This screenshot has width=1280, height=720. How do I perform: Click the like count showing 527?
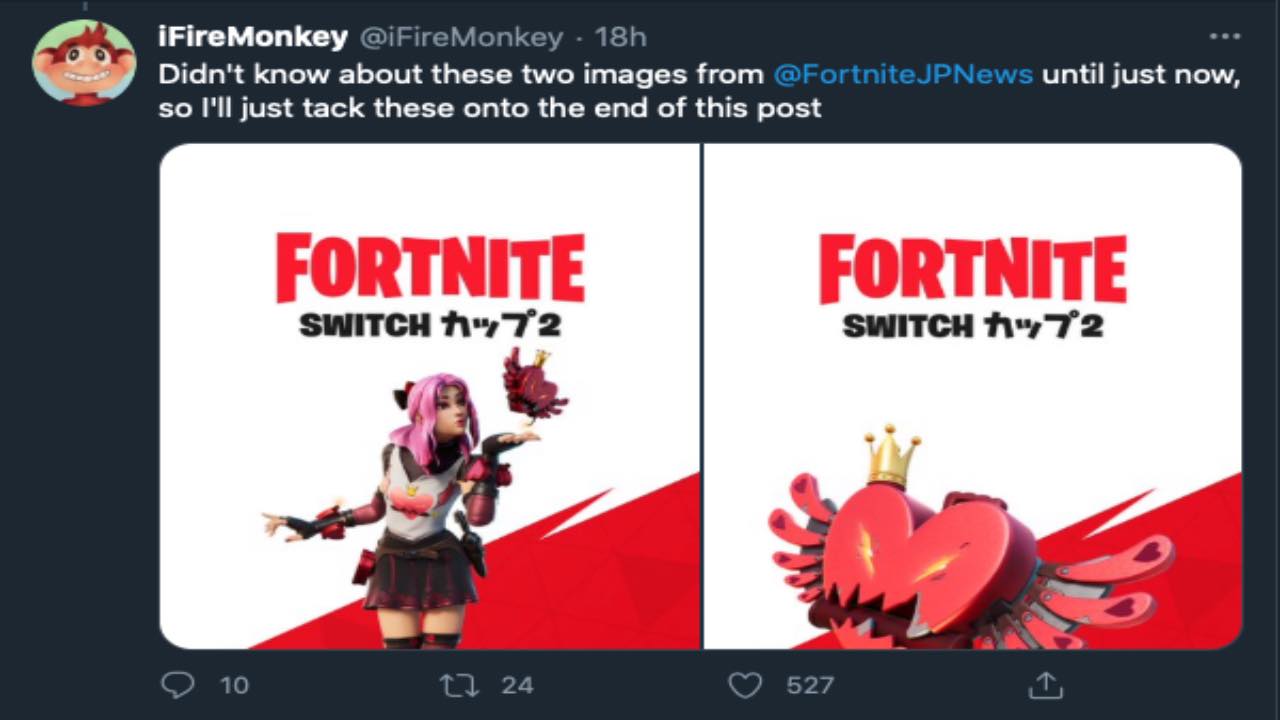pos(809,685)
